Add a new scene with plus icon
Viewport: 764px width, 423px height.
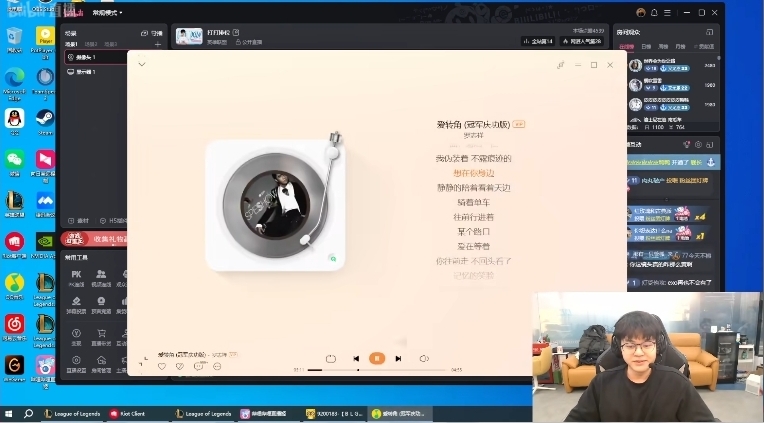[x=157, y=45]
